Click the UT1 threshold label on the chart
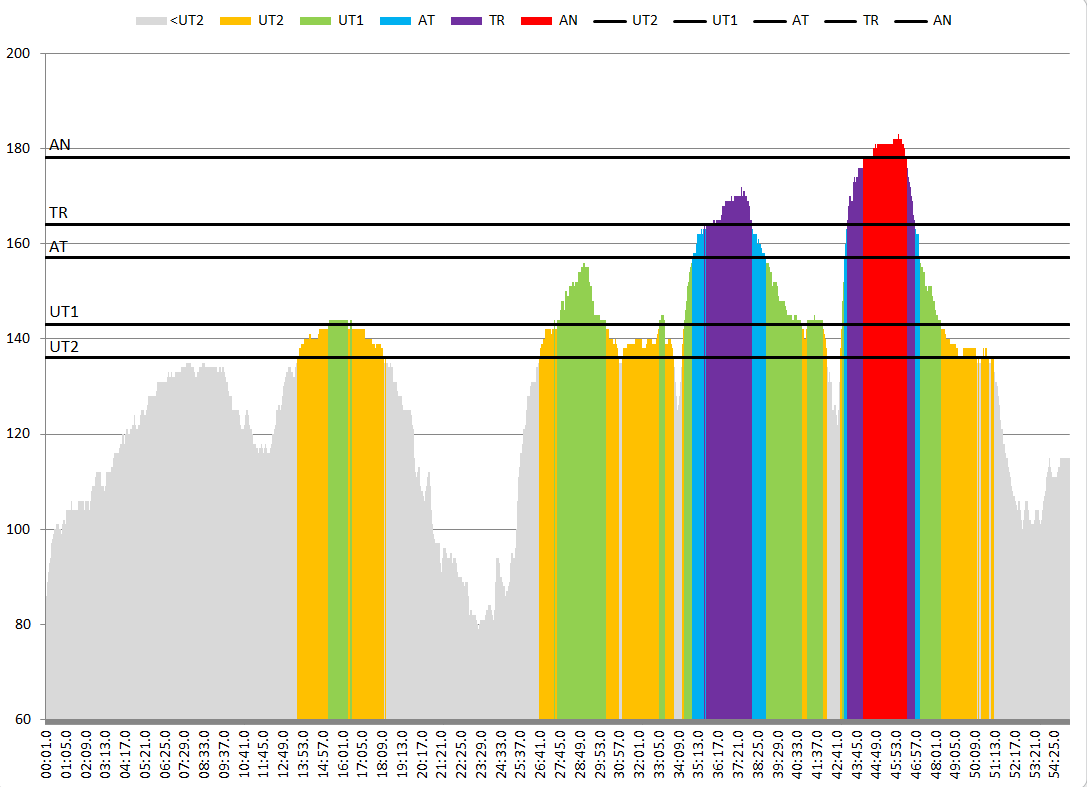This screenshot has height=787, width=1087. point(64,312)
